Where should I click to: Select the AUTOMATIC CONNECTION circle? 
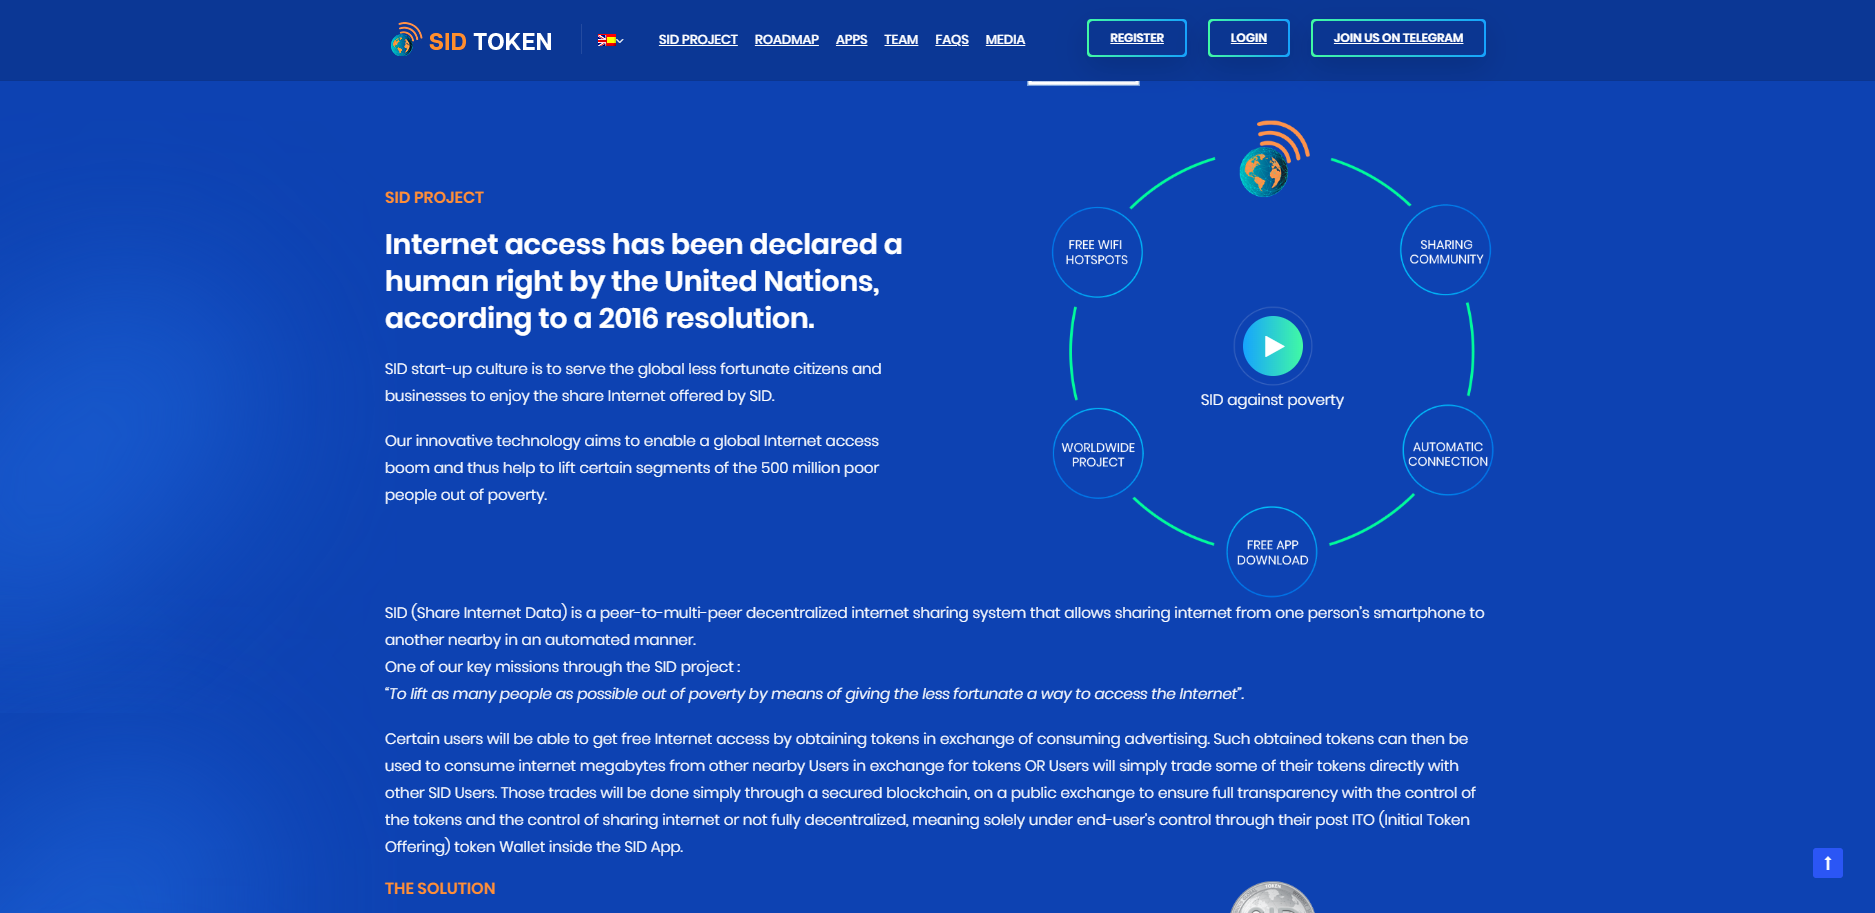pyautogui.click(x=1448, y=451)
